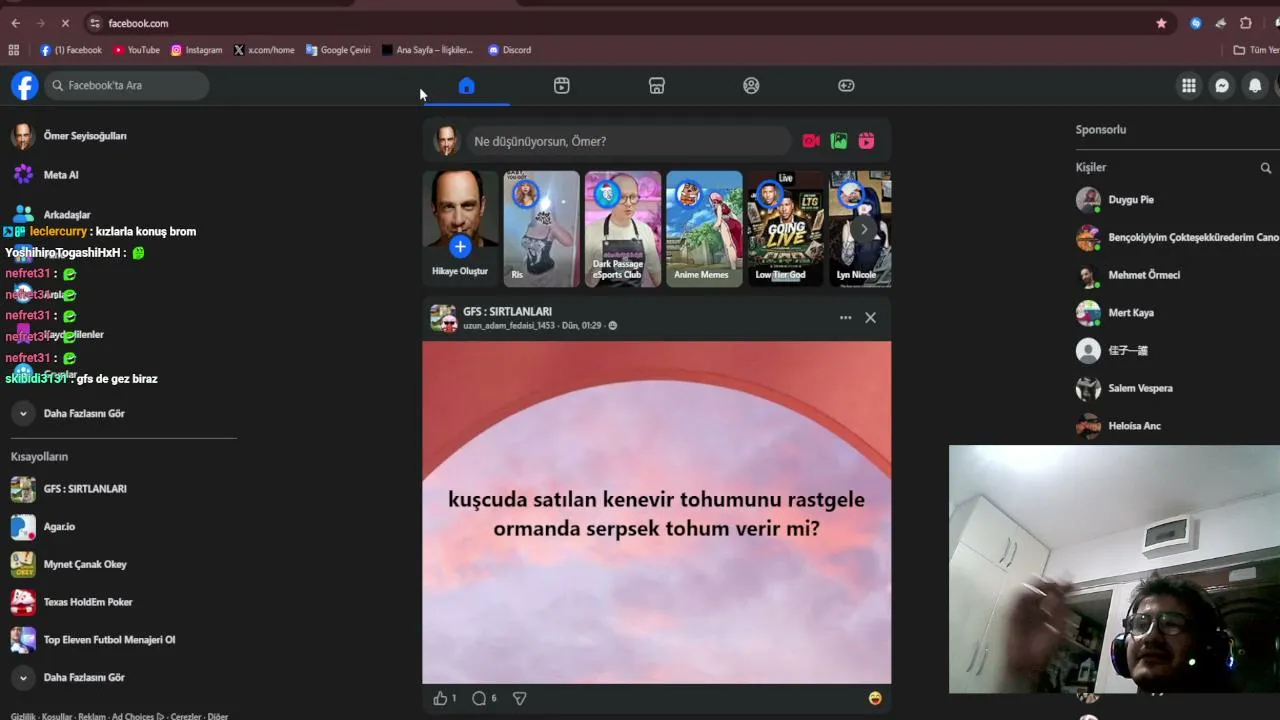Screen dimensions: 1280x720
Task: Stop page loading in browser
Action: click(66, 23)
